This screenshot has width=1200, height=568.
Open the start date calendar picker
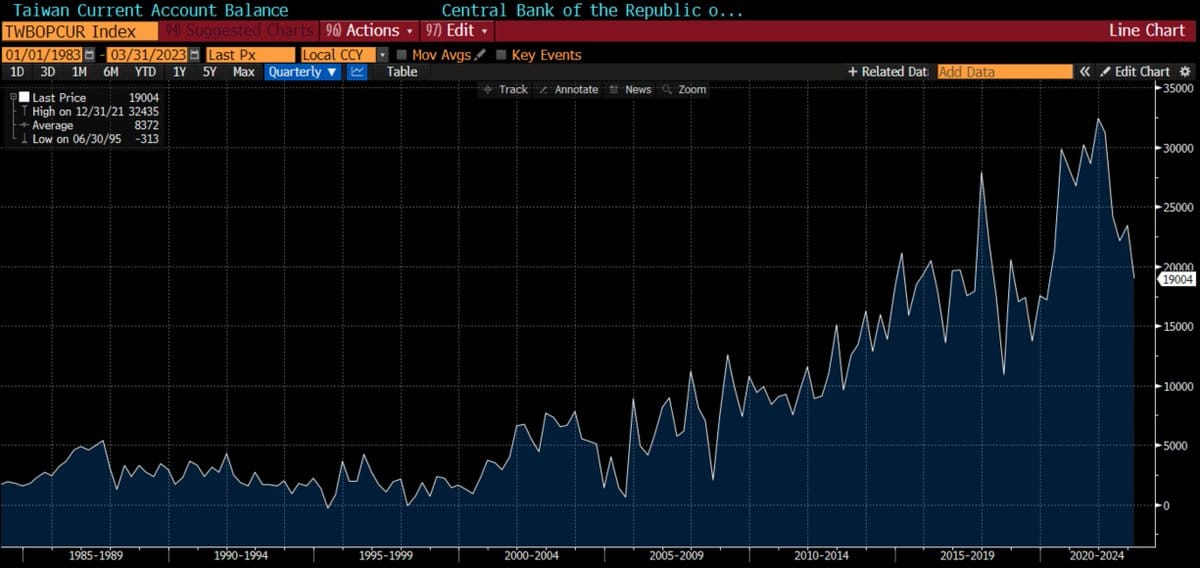(x=91, y=55)
